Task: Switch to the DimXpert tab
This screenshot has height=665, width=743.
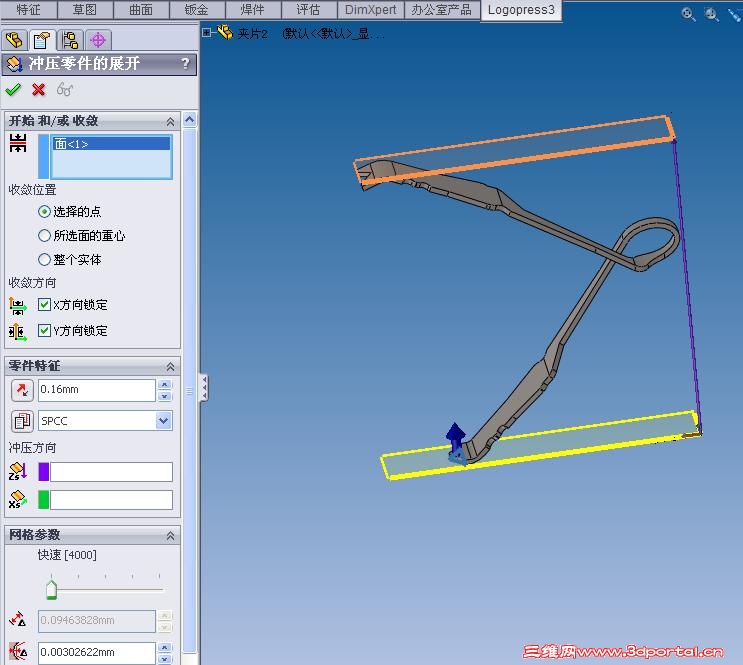Action: (x=371, y=9)
